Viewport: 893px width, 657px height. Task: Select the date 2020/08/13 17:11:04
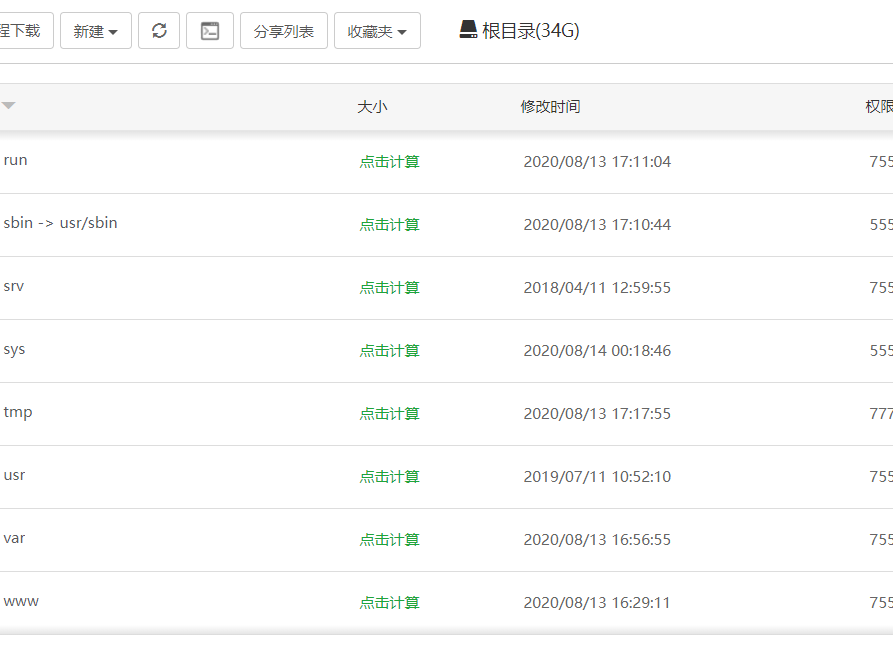(597, 162)
